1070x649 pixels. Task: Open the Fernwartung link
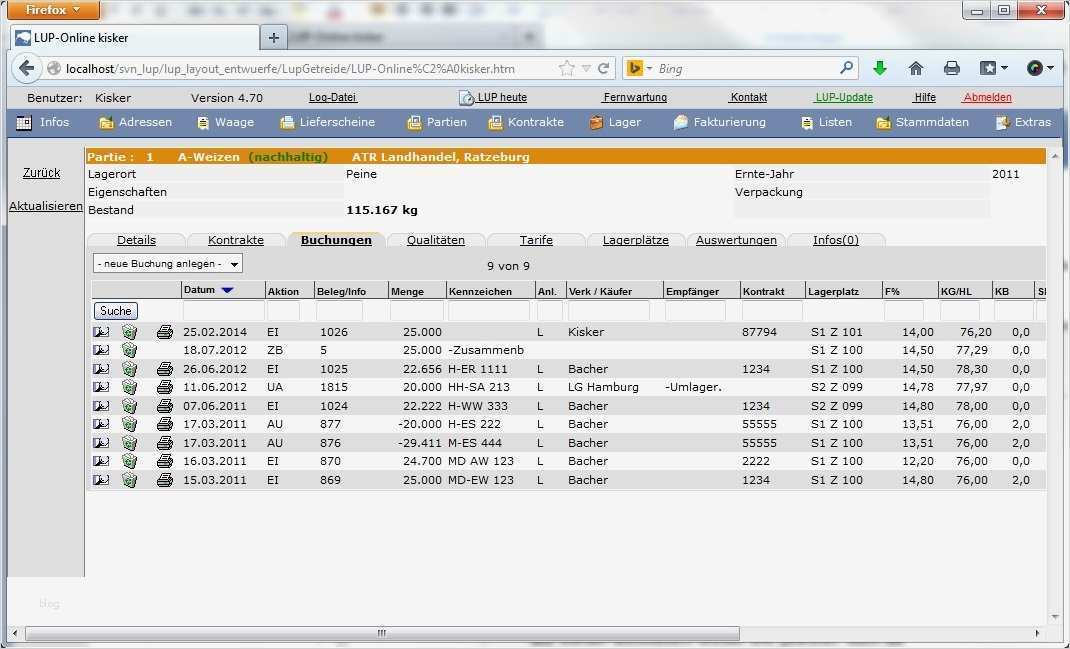(635, 98)
